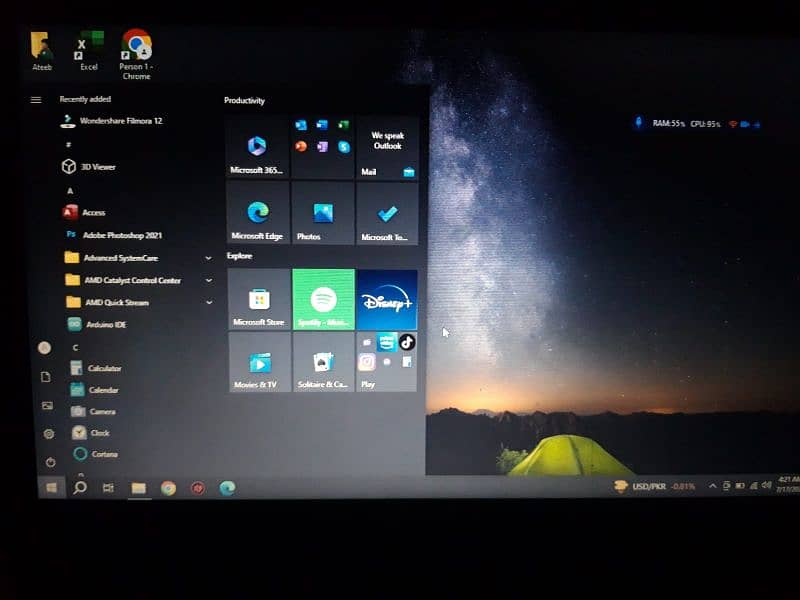Launch the Disney+ tile
The width and height of the screenshot is (800, 600).
pyautogui.click(x=387, y=299)
